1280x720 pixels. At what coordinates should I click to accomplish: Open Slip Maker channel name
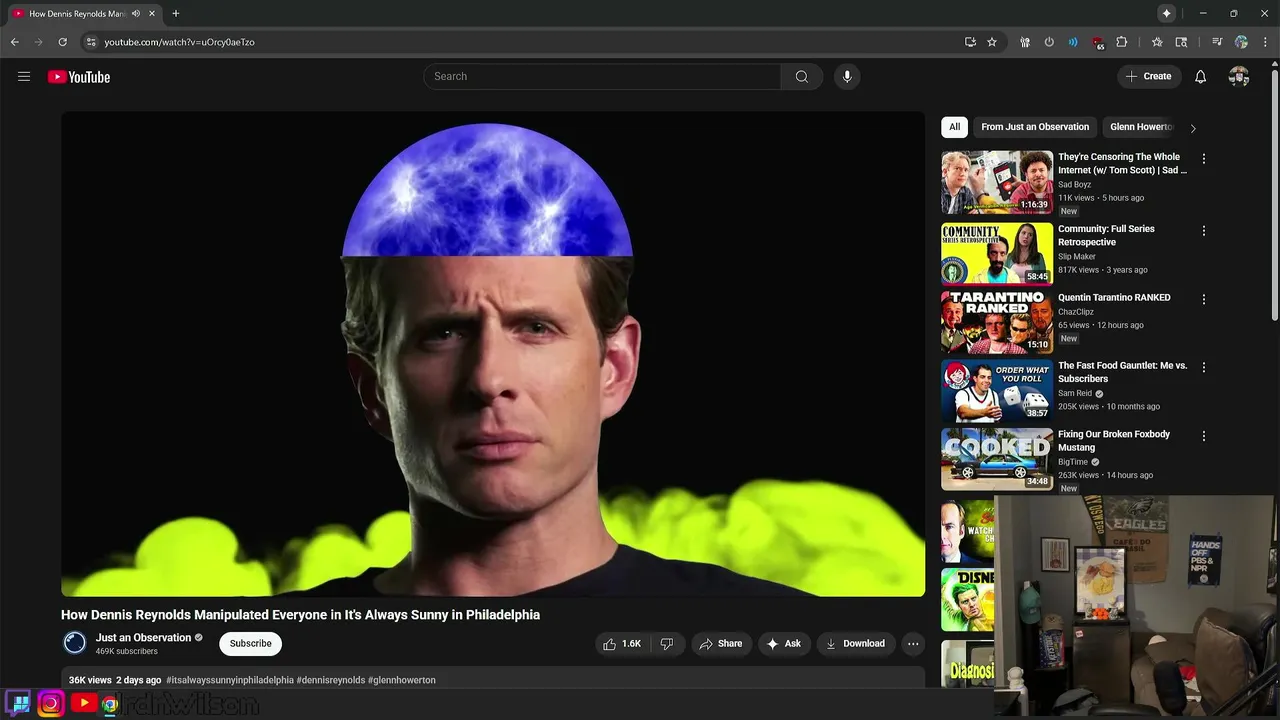(x=1077, y=257)
